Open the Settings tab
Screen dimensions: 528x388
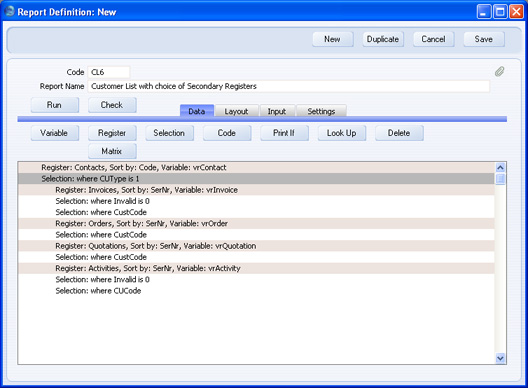(321, 111)
